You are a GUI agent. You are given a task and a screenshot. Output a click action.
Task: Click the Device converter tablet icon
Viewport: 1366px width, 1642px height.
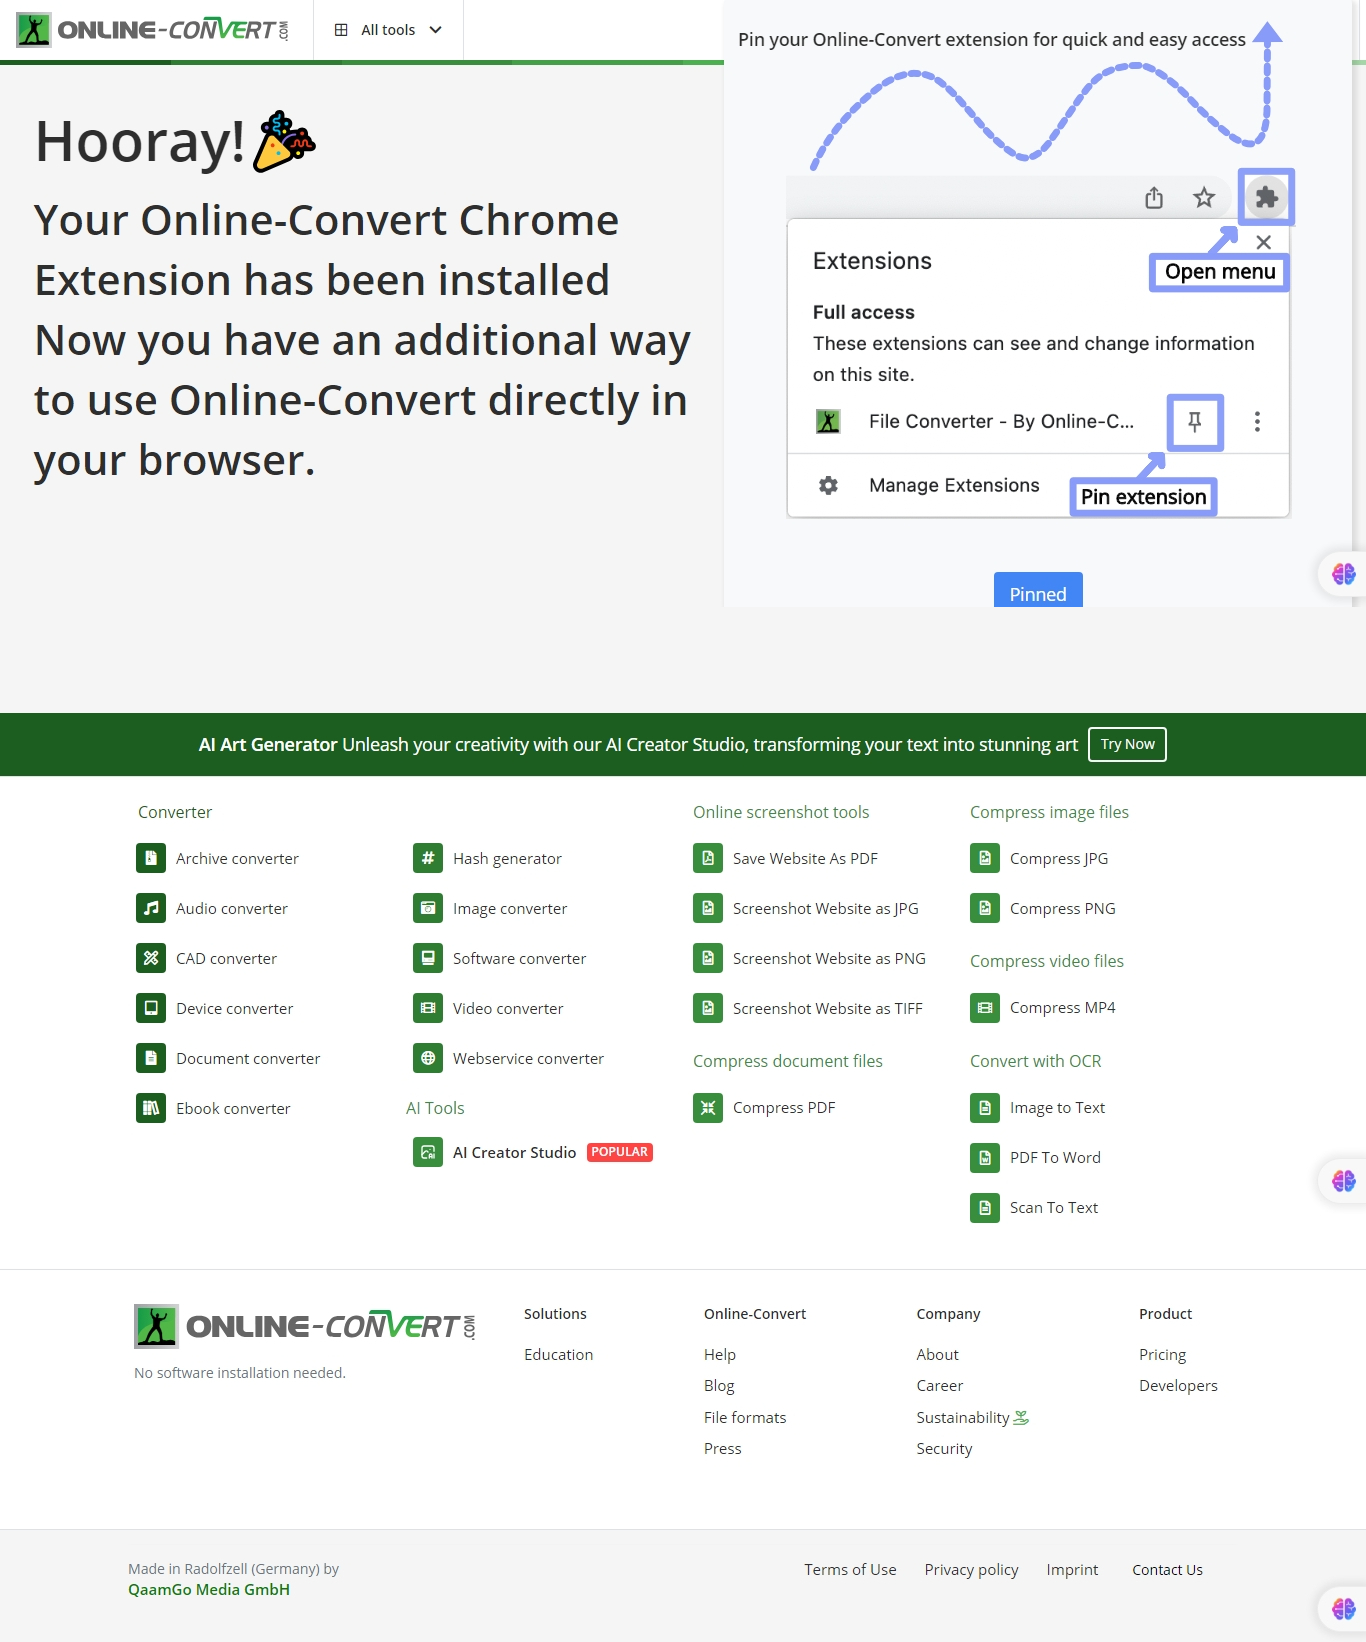[151, 1008]
